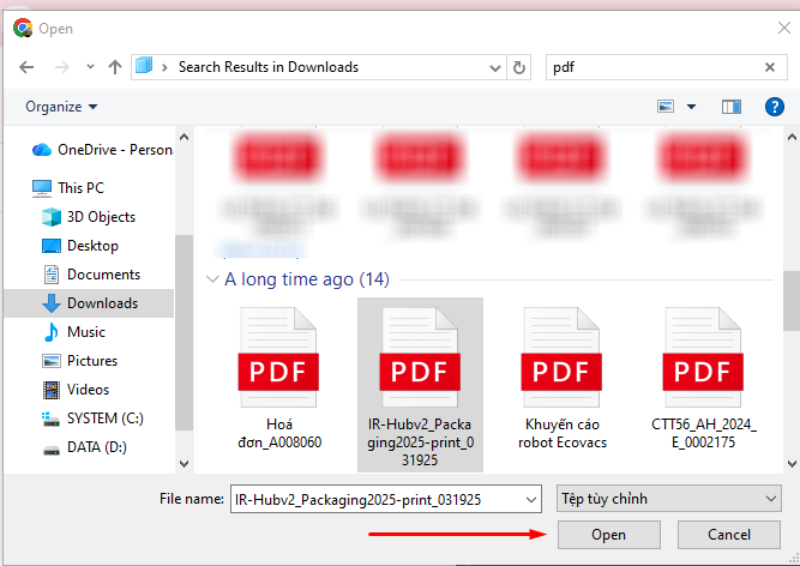Click the This PC monitor icon

pos(42,188)
